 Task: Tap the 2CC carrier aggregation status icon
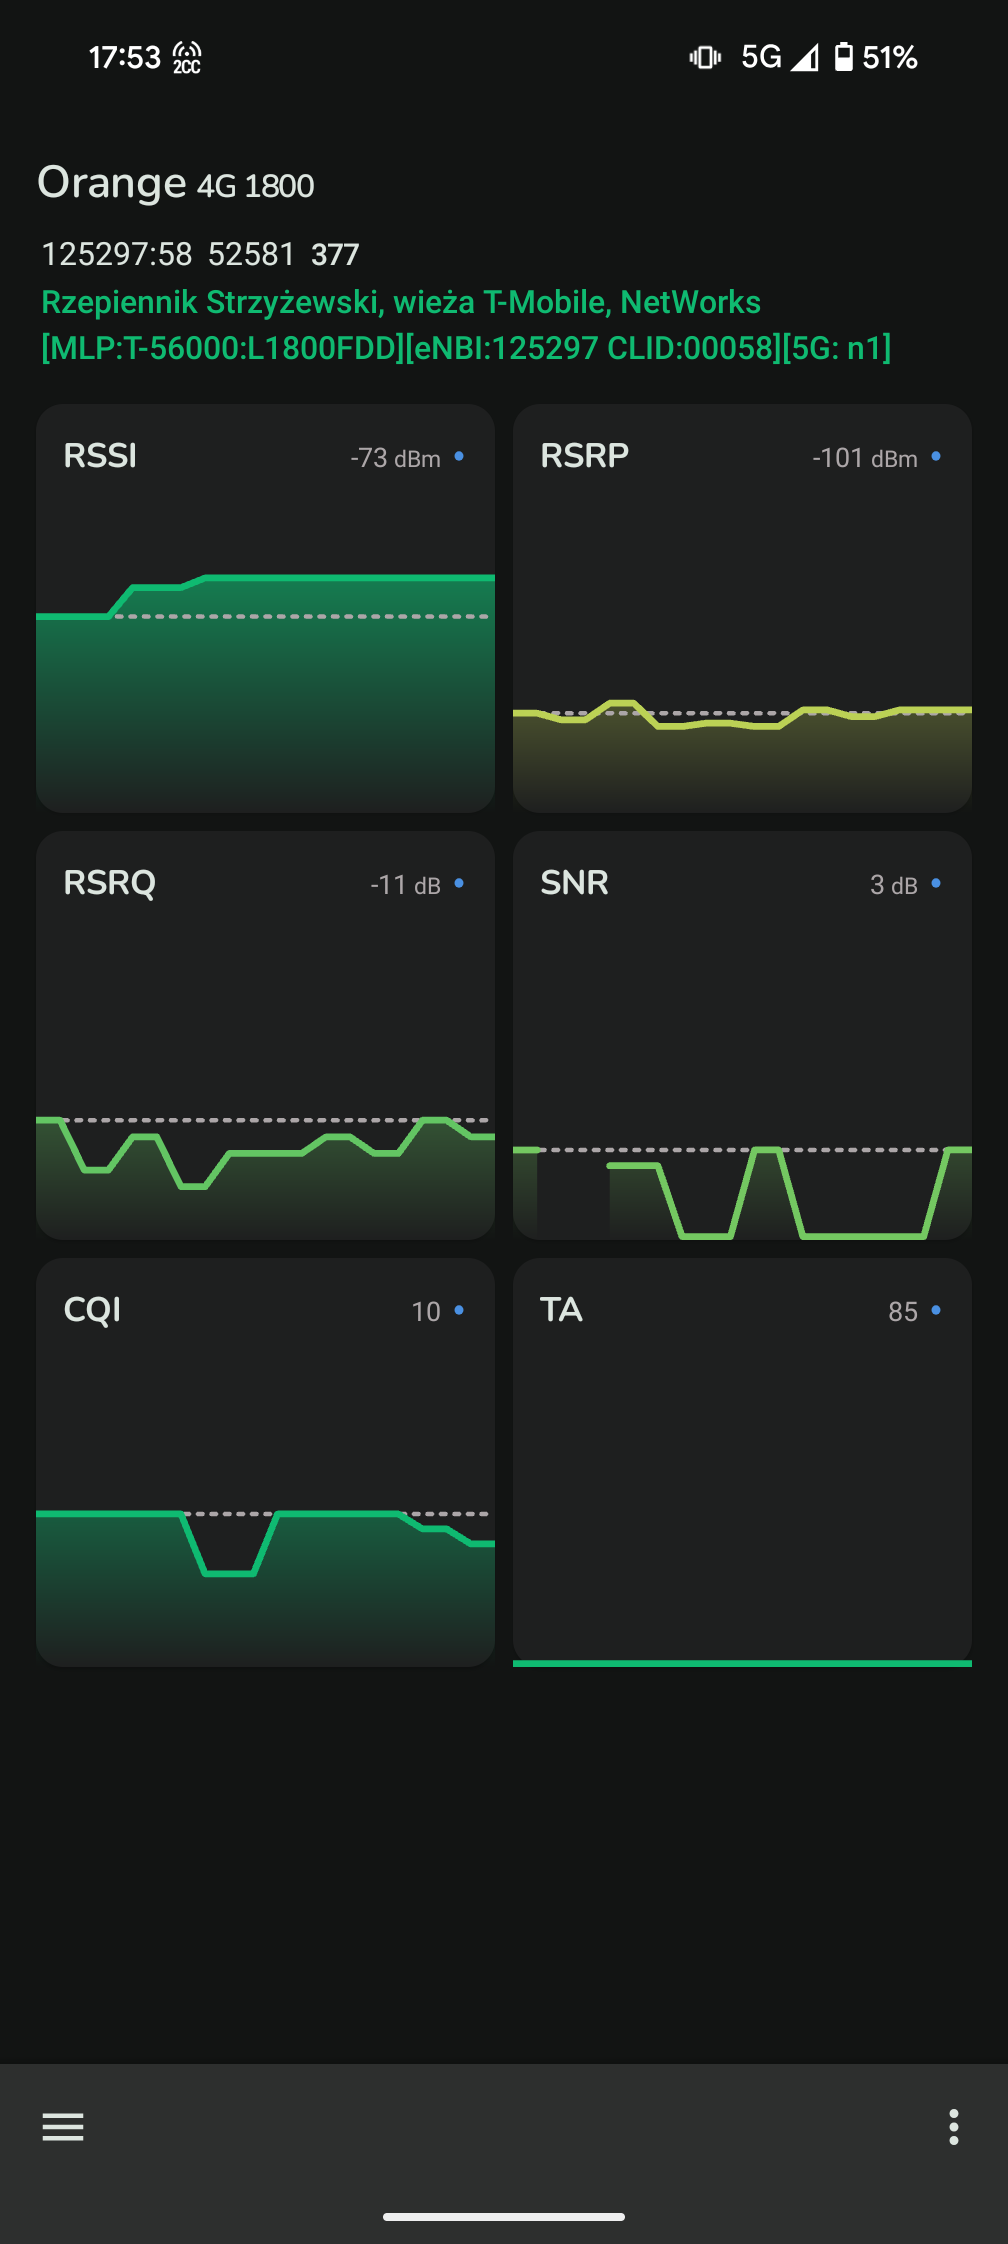[x=187, y=58]
